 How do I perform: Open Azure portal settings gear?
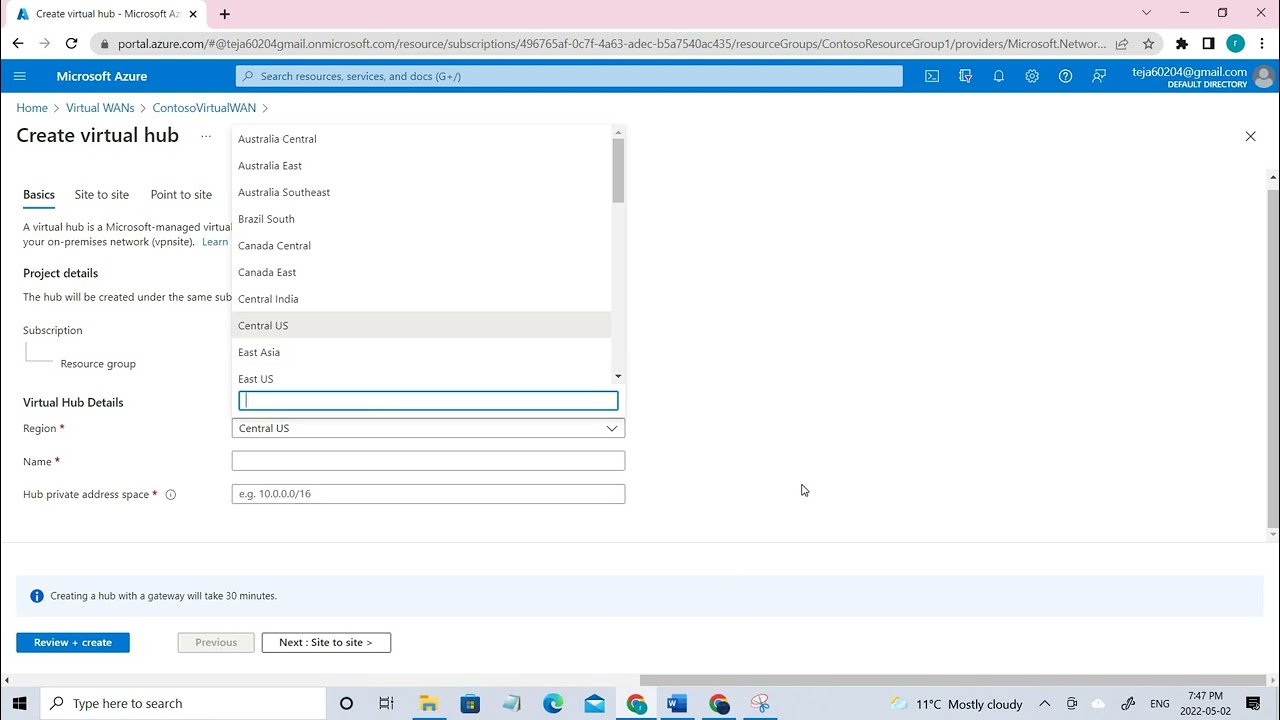click(1032, 76)
